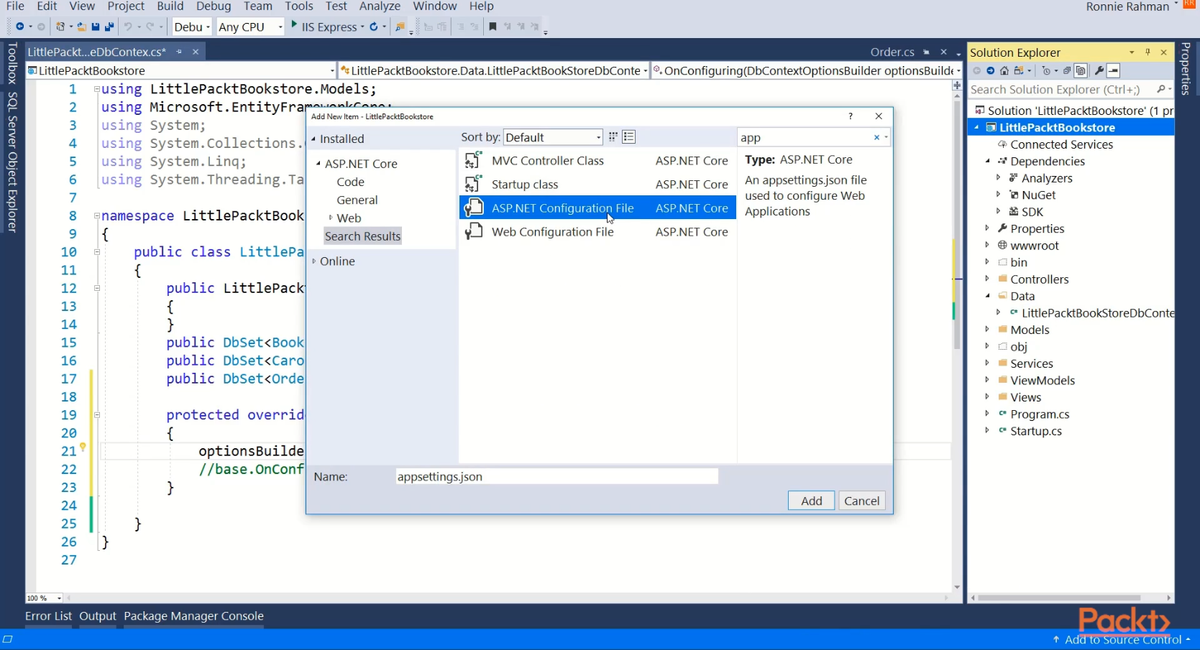1200x650 pixels.
Task: Click the Solution Explorer search magnifier icon
Action: [x=1160, y=89]
